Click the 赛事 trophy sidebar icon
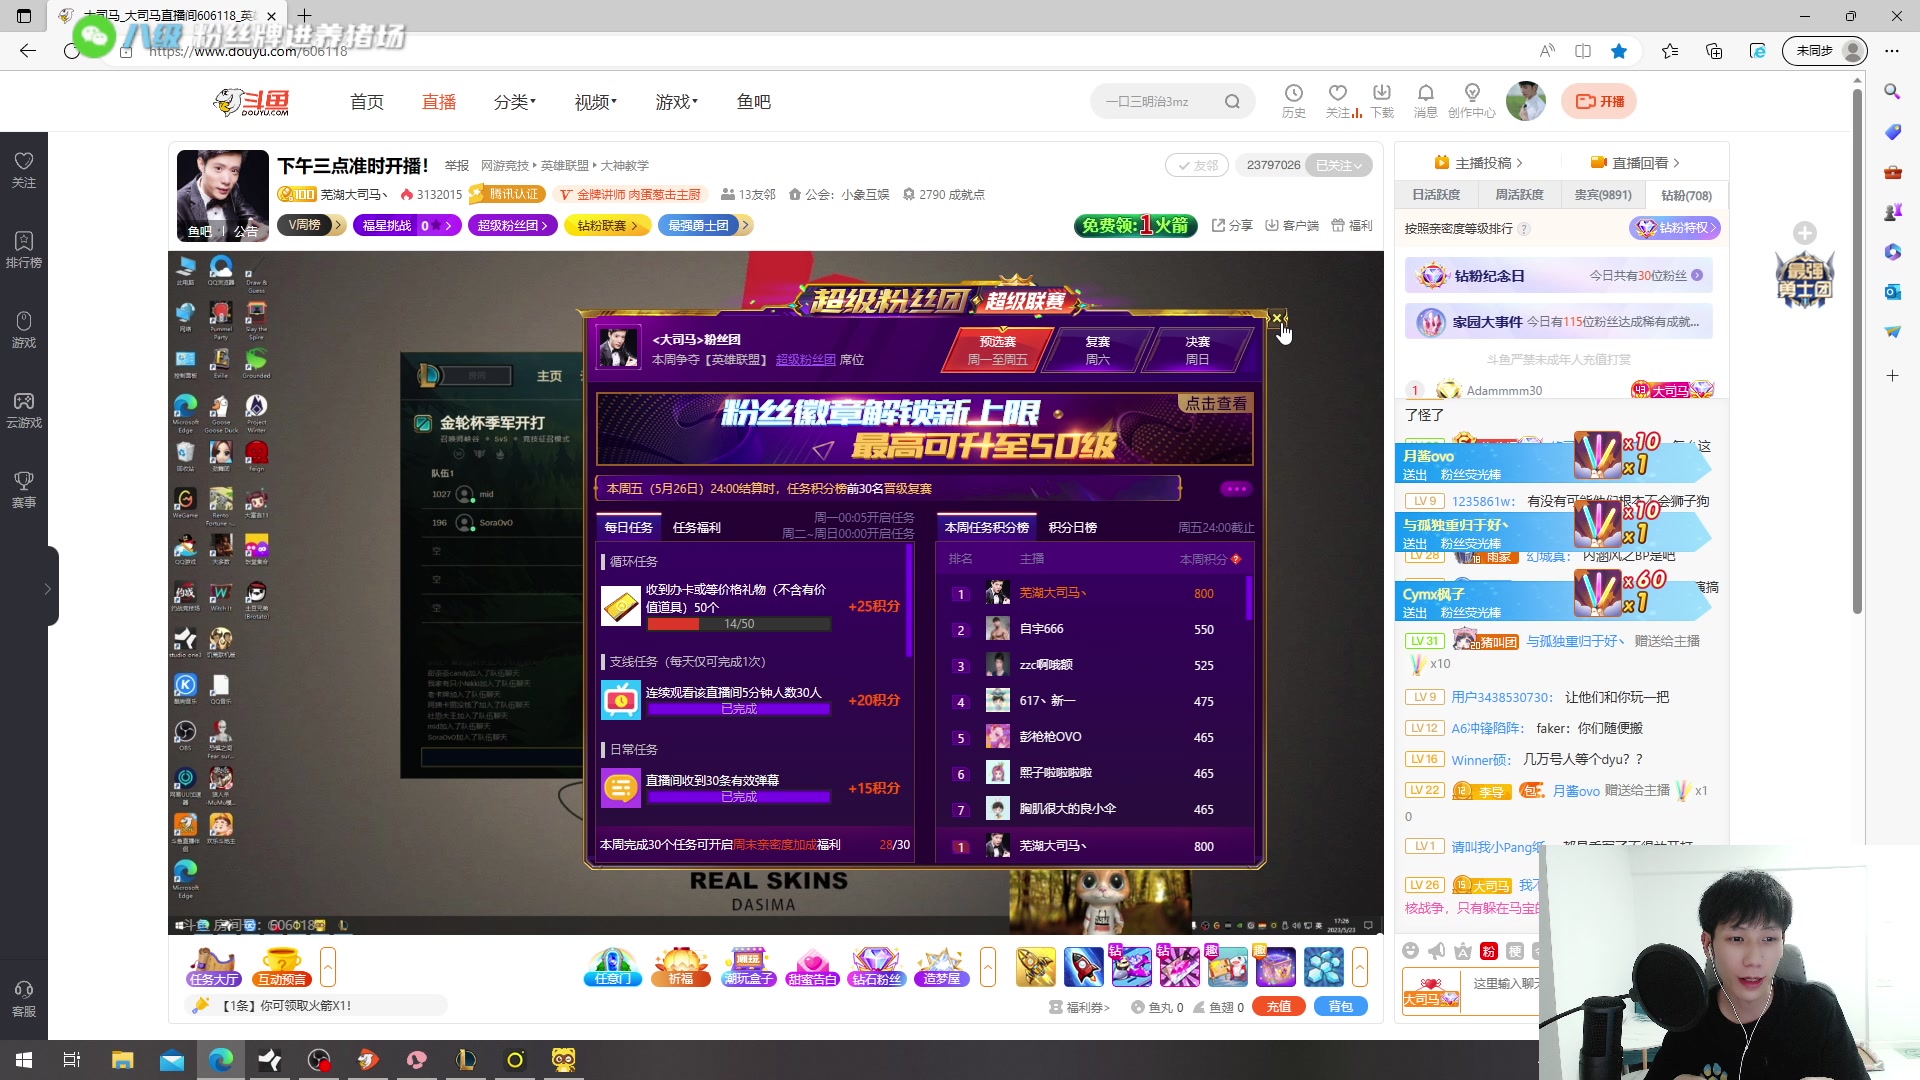1920x1080 pixels. point(24,489)
